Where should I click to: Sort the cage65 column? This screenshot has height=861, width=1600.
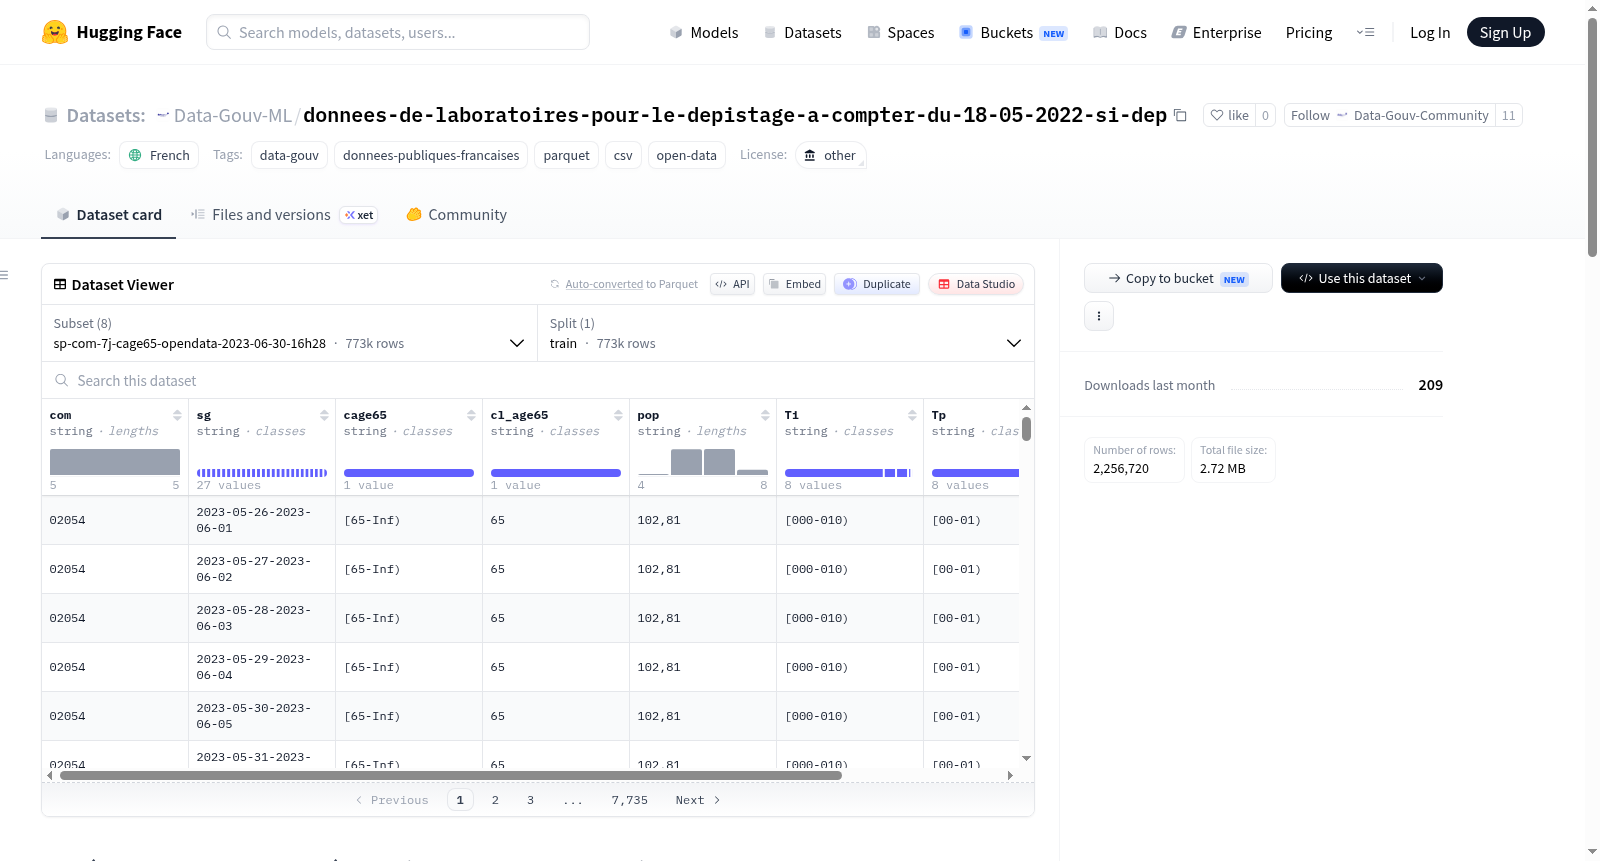pyautogui.click(x=471, y=415)
